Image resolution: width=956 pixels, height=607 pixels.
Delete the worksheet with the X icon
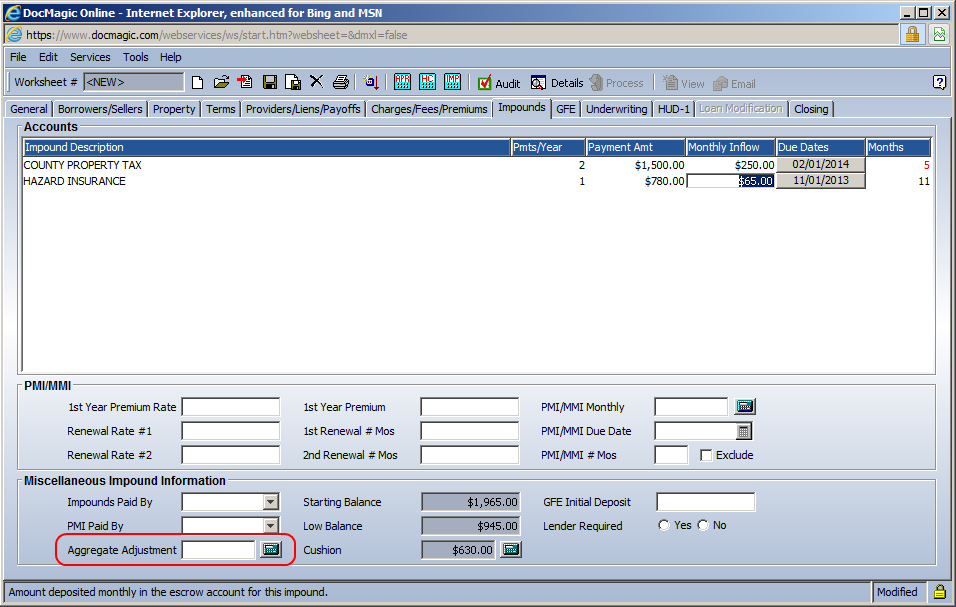316,82
